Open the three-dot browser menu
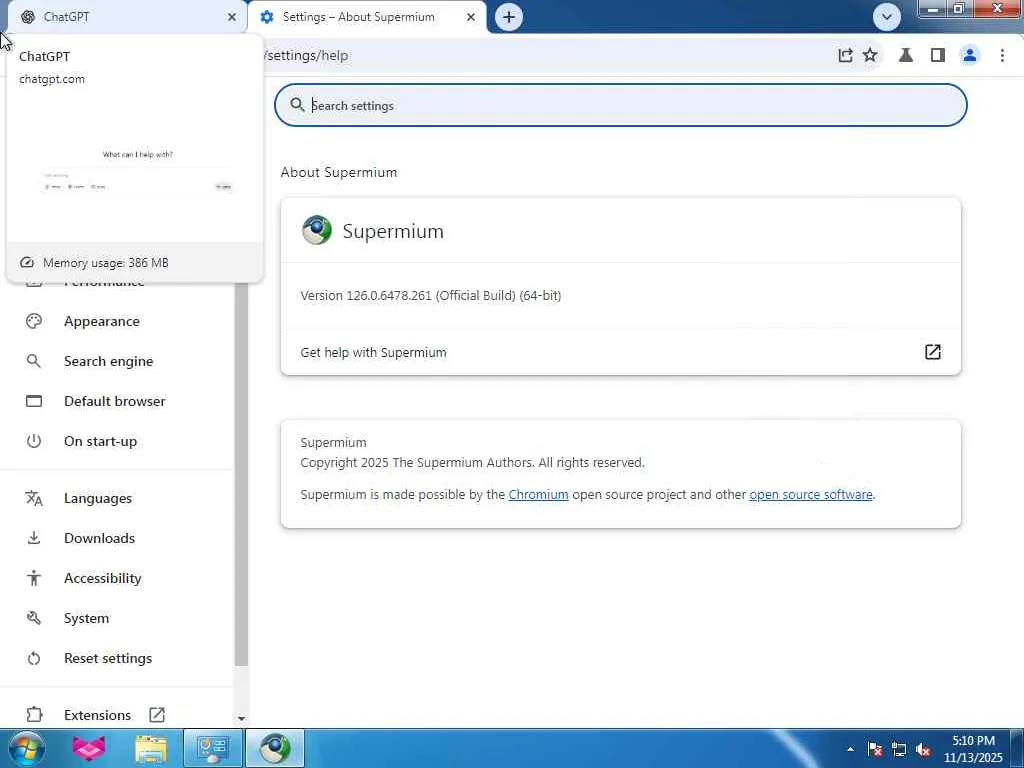Viewport: 1024px width, 768px height. [x=1002, y=56]
